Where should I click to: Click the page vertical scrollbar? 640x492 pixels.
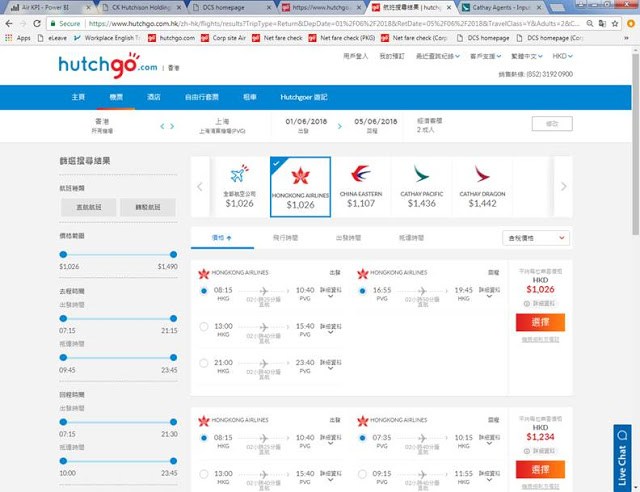click(635, 144)
